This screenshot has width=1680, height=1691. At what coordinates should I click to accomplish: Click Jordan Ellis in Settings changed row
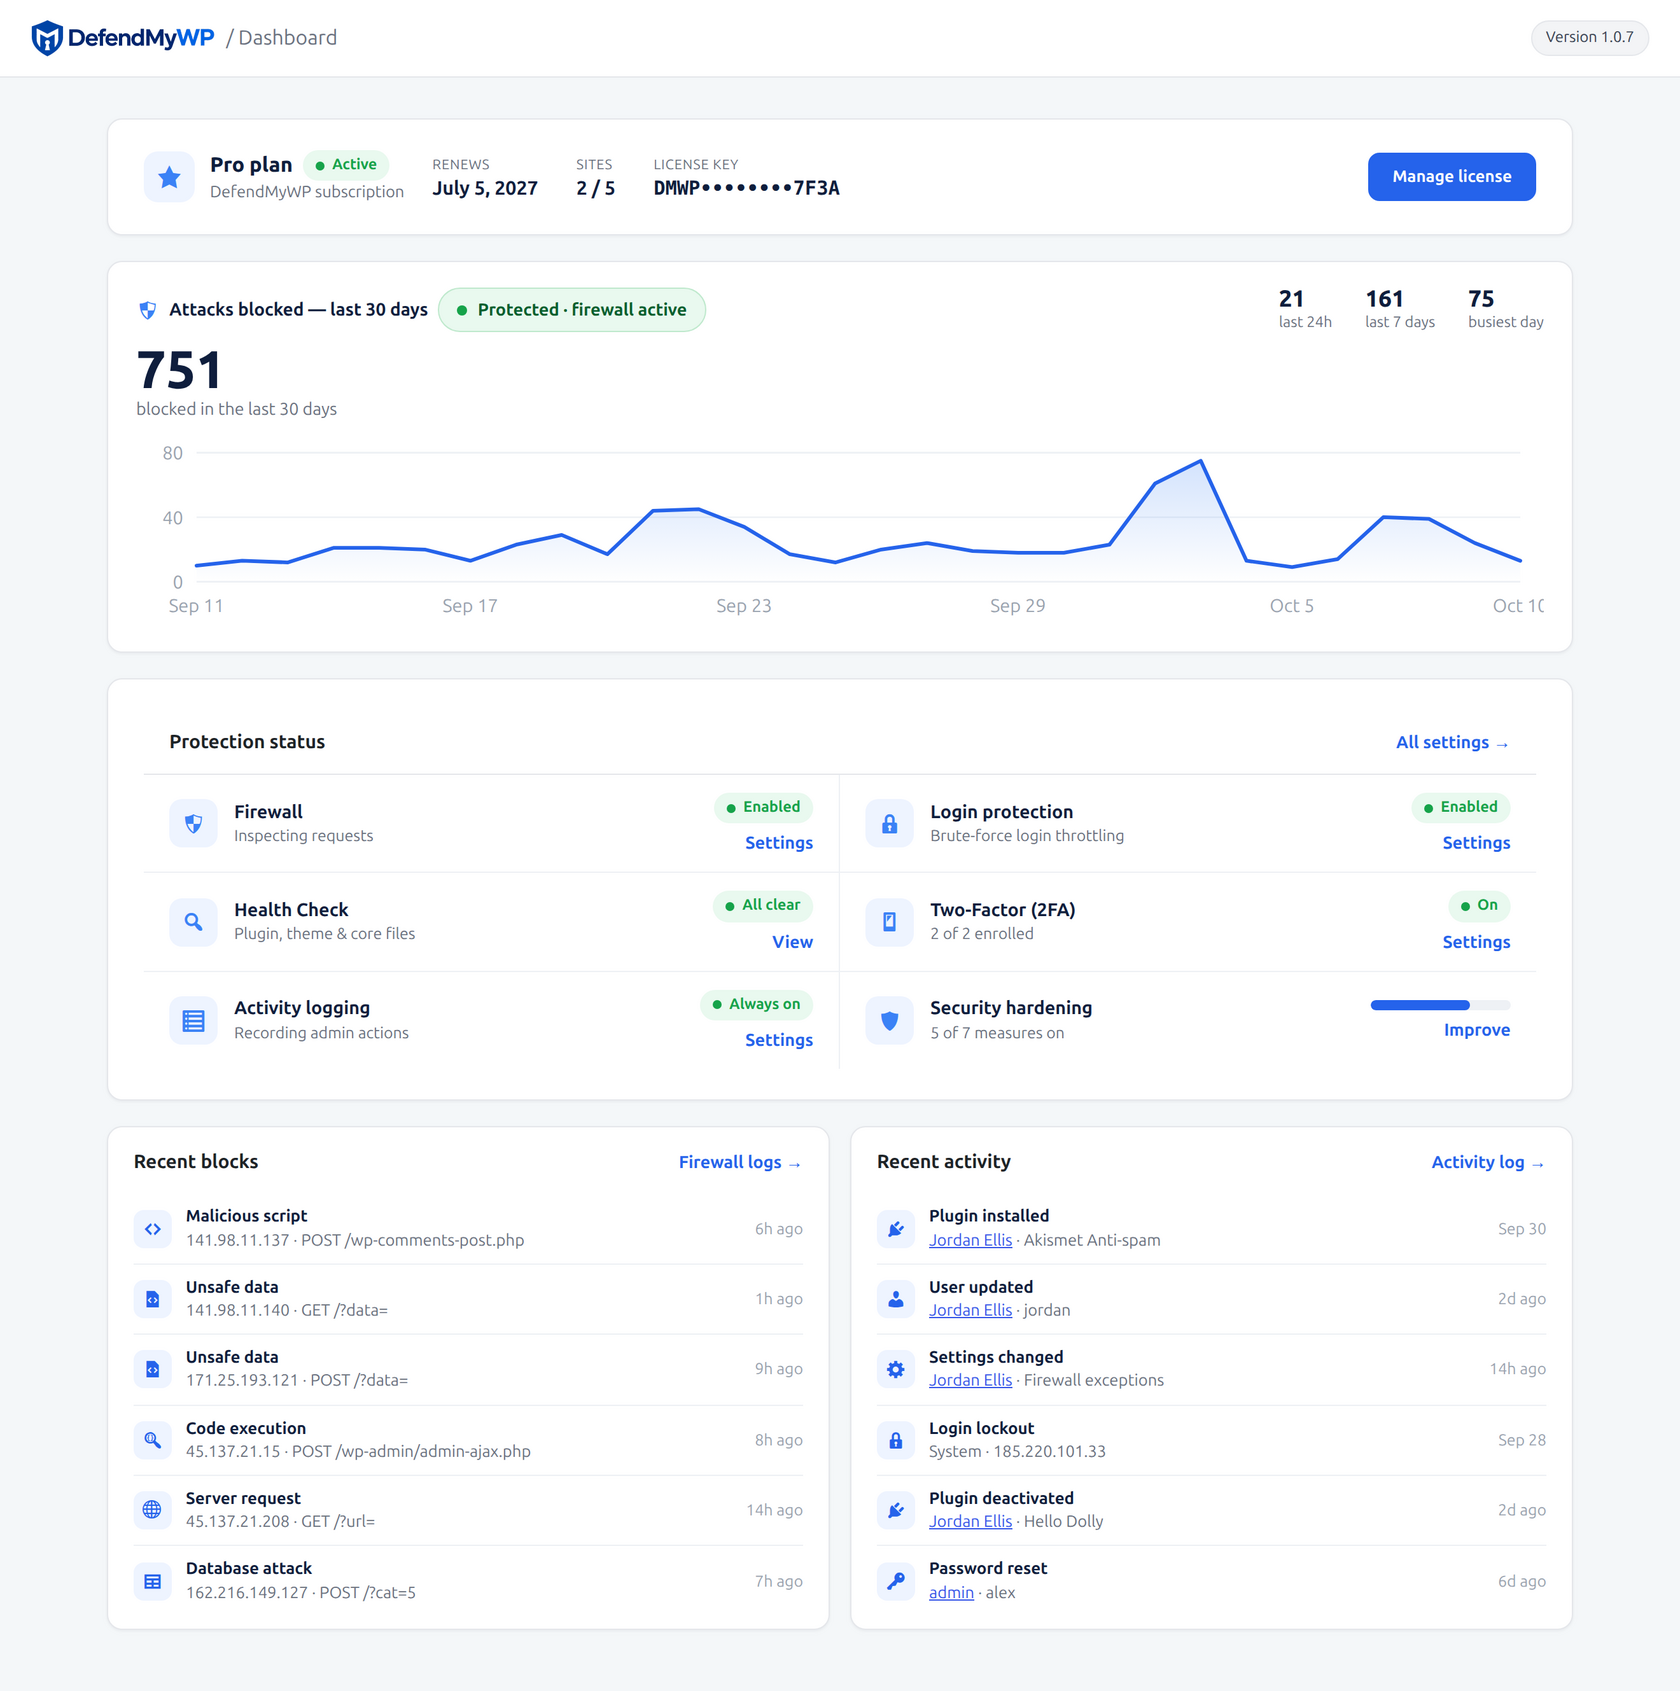[970, 1380]
